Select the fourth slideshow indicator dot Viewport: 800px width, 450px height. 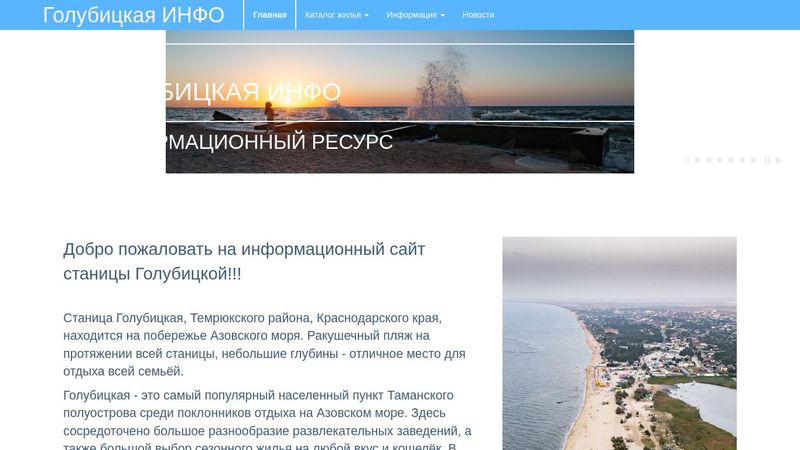(x=720, y=160)
